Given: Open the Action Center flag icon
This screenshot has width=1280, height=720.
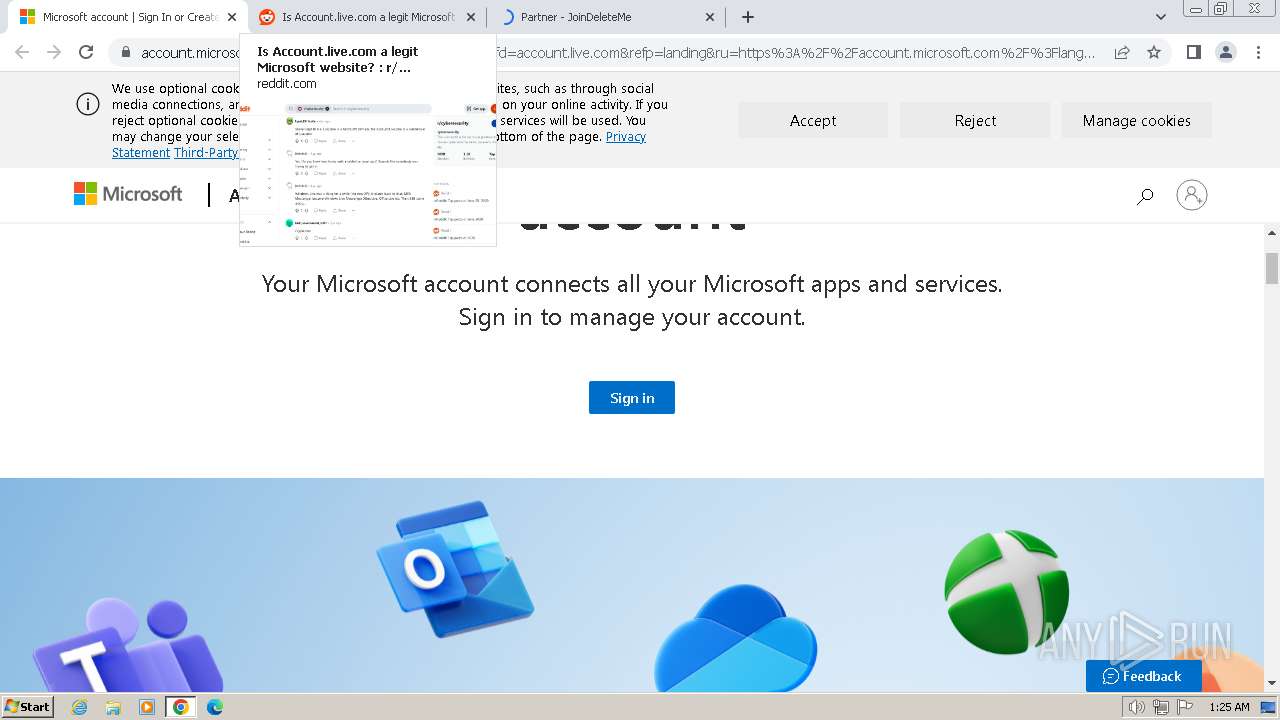Looking at the screenshot, I should 1185,707.
